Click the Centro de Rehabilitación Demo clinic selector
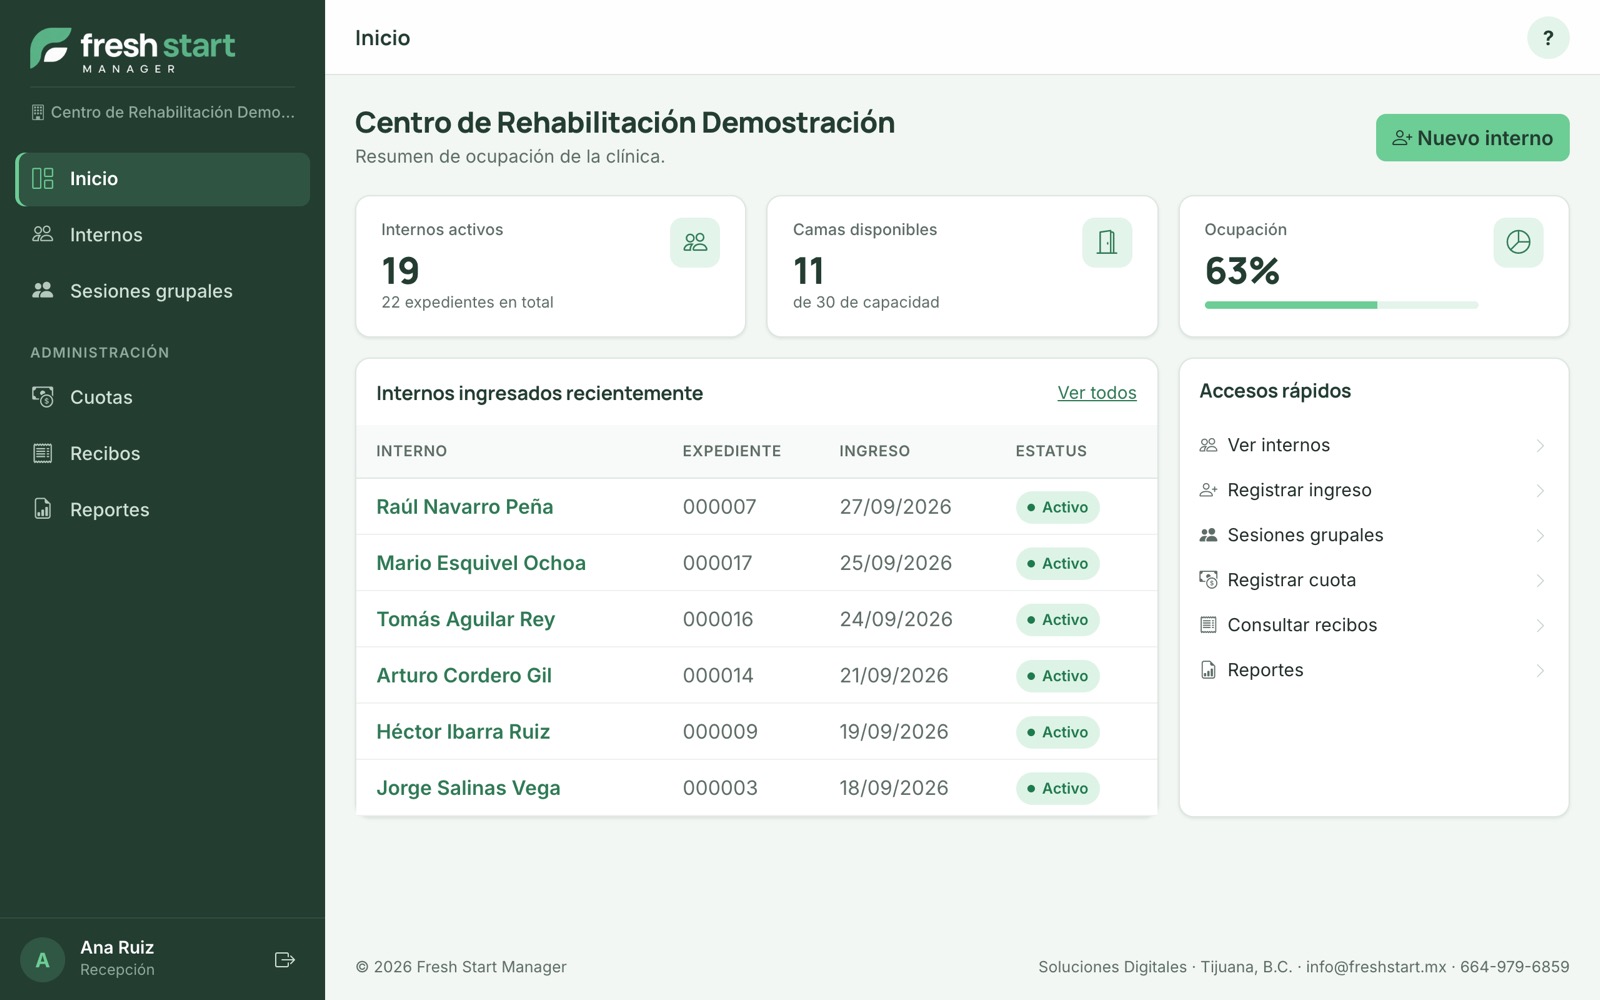The width and height of the screenshot is (1600, 1000). coord(163,112)
